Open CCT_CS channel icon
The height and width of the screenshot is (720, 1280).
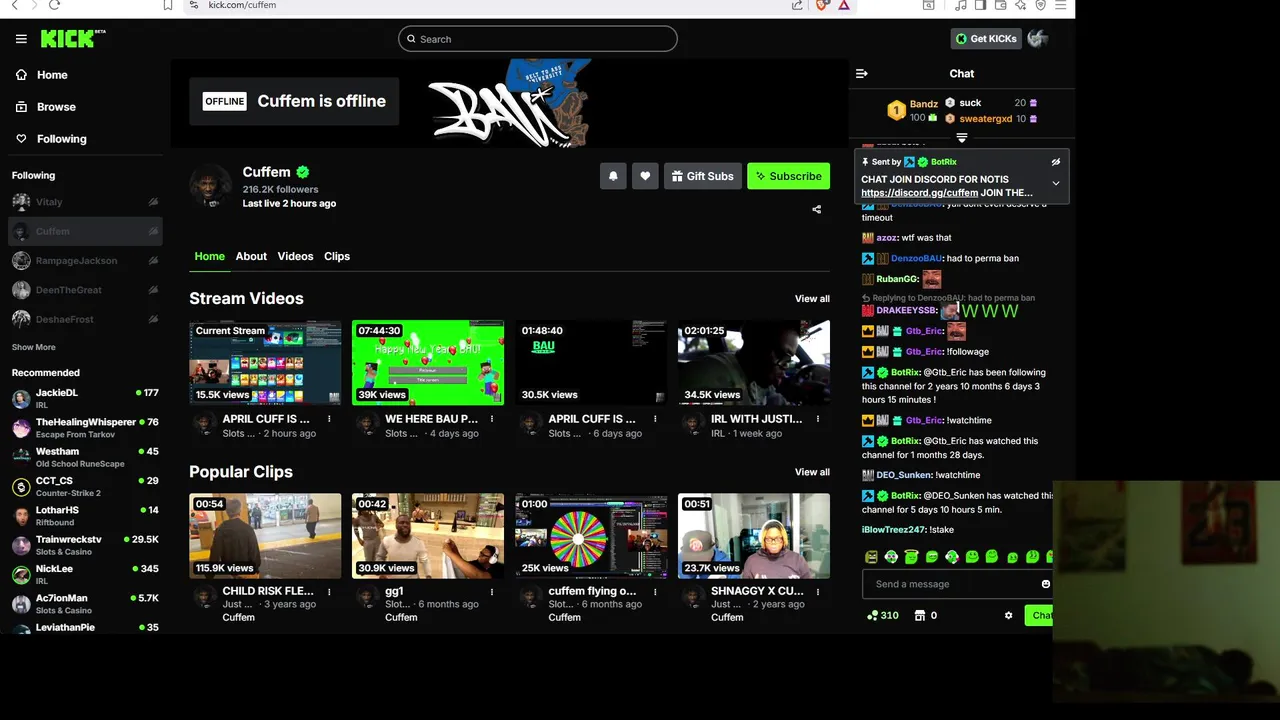21,487
